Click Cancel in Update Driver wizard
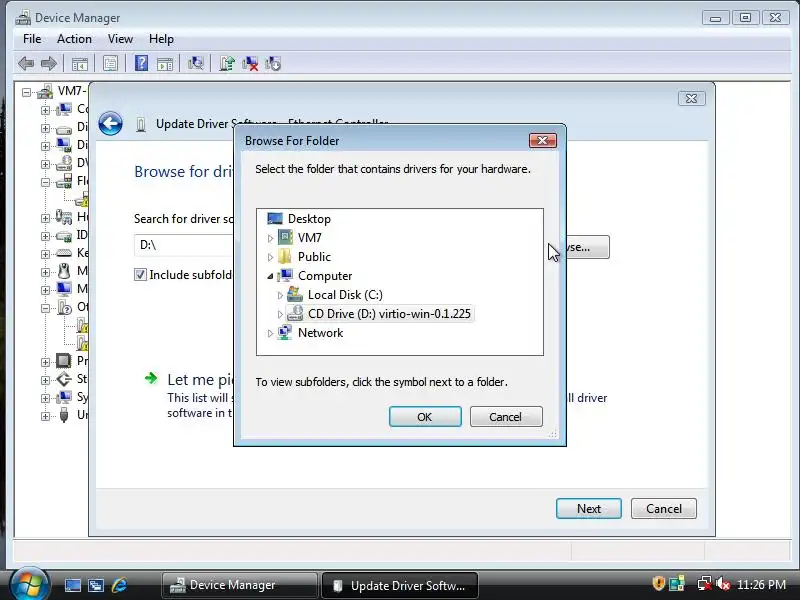Viewport: 800px width, 600px height. [x=664, y=509]
